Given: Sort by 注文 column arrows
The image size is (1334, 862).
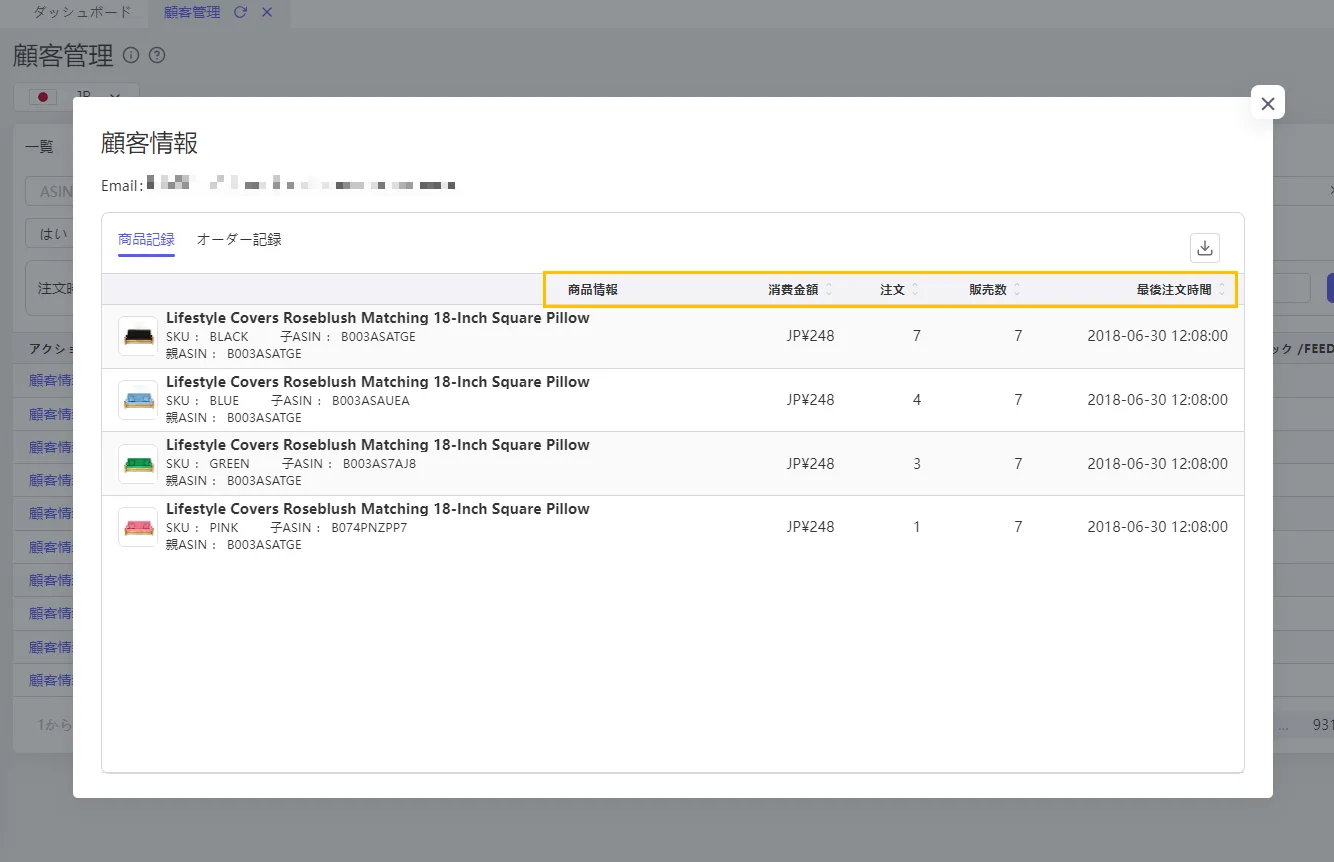Looking at the screenshot, I should (x=915, y=290).
